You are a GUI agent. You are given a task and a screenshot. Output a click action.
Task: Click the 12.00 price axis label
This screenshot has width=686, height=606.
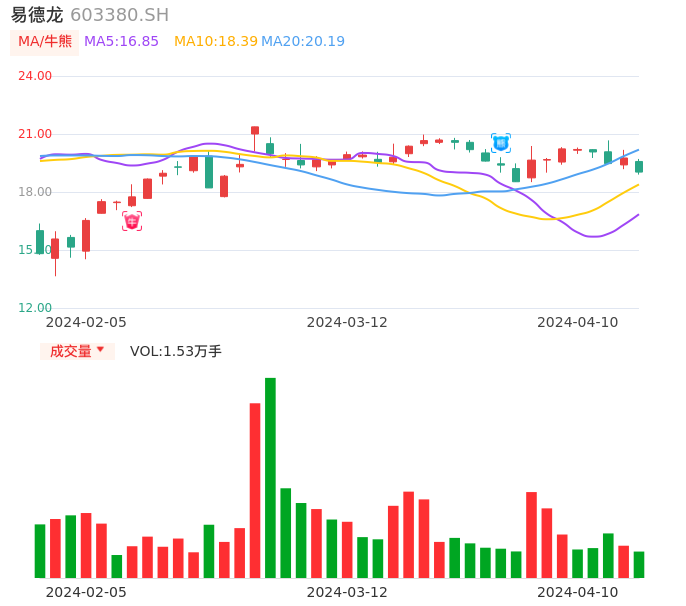[x=35, y=308]
